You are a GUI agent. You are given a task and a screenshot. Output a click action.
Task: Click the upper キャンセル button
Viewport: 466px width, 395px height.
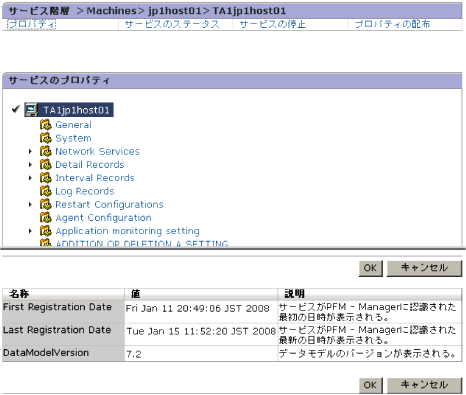424,268
